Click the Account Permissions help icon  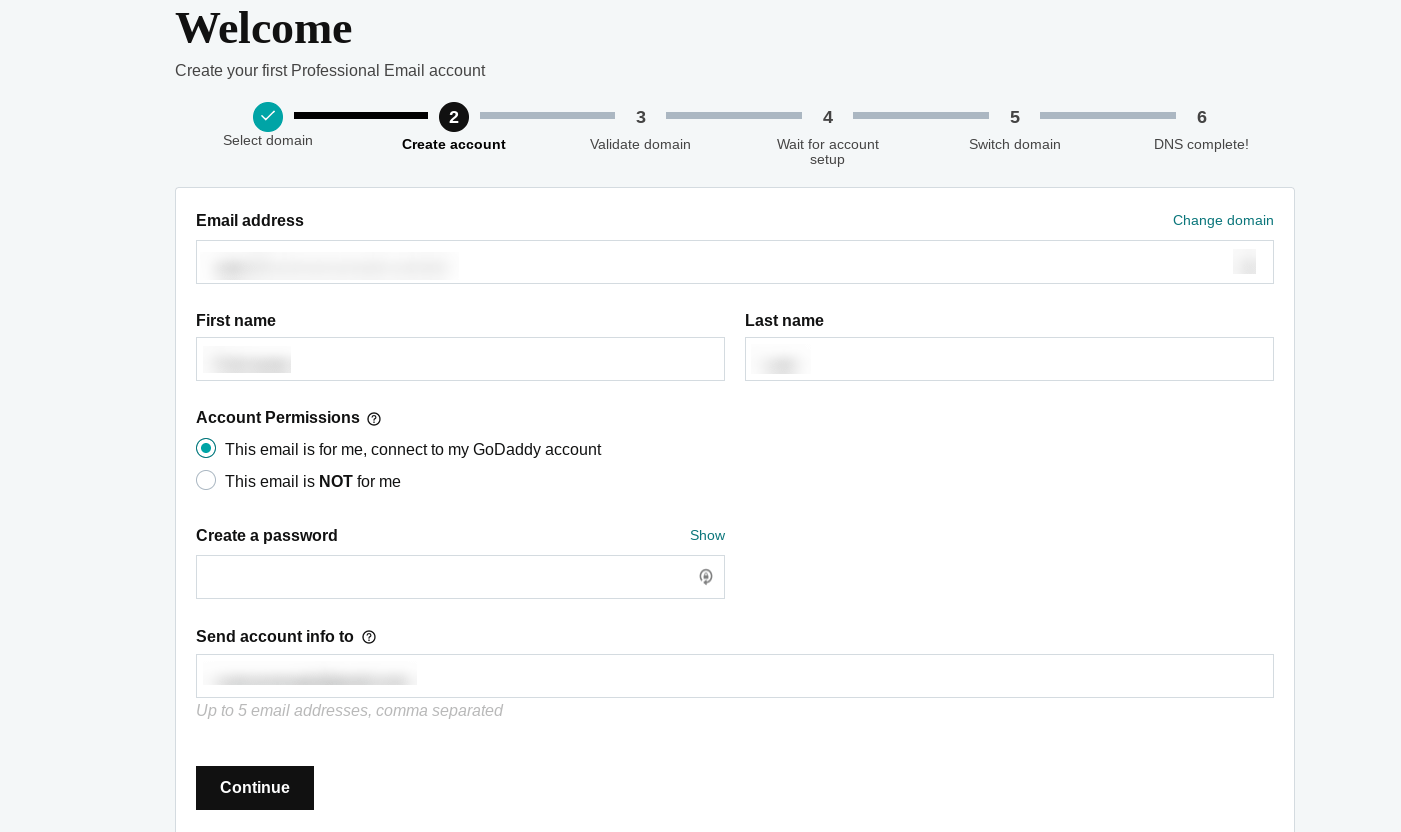click(x=374, y=419)
